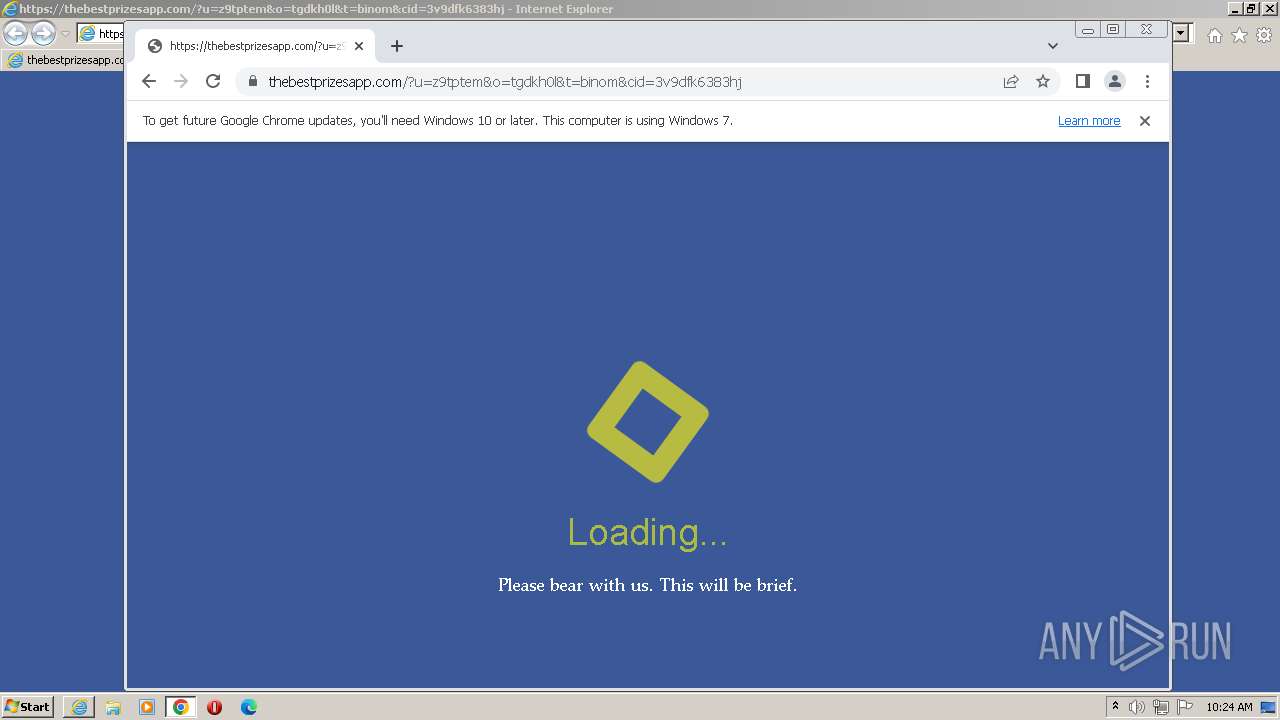This screenshot has height=720, width=1280.
Task: Expand Chrome tab search chevron
Action: click(x=1053, y=46)
